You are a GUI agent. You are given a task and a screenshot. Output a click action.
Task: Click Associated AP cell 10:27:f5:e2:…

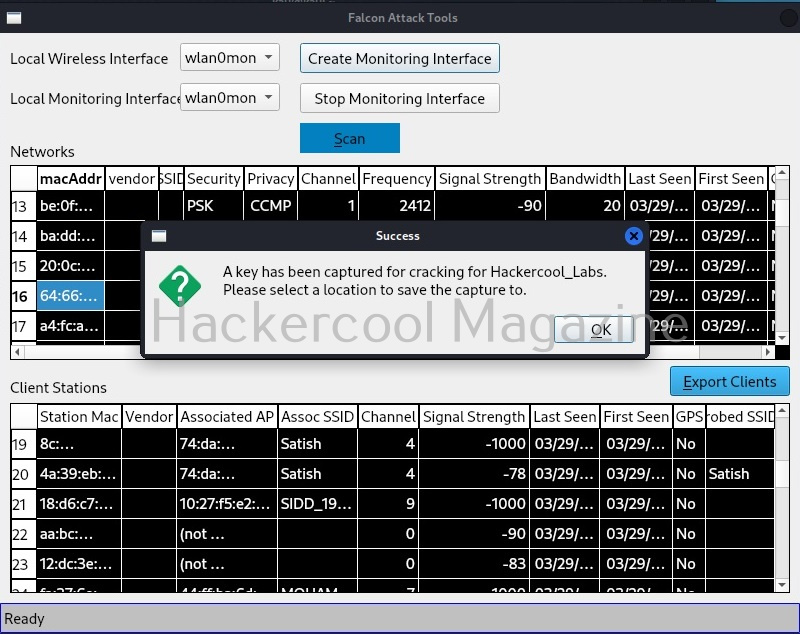(227, 504)
